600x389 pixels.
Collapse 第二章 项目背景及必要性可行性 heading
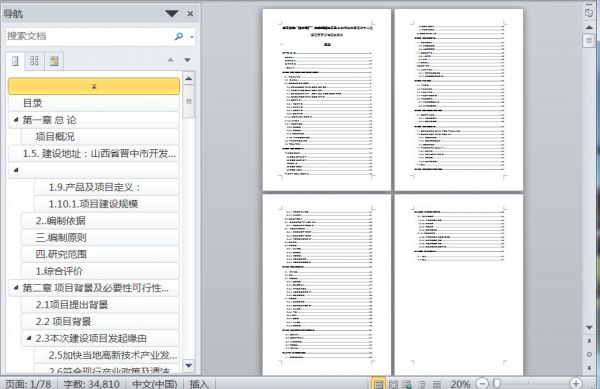point(16,287)
